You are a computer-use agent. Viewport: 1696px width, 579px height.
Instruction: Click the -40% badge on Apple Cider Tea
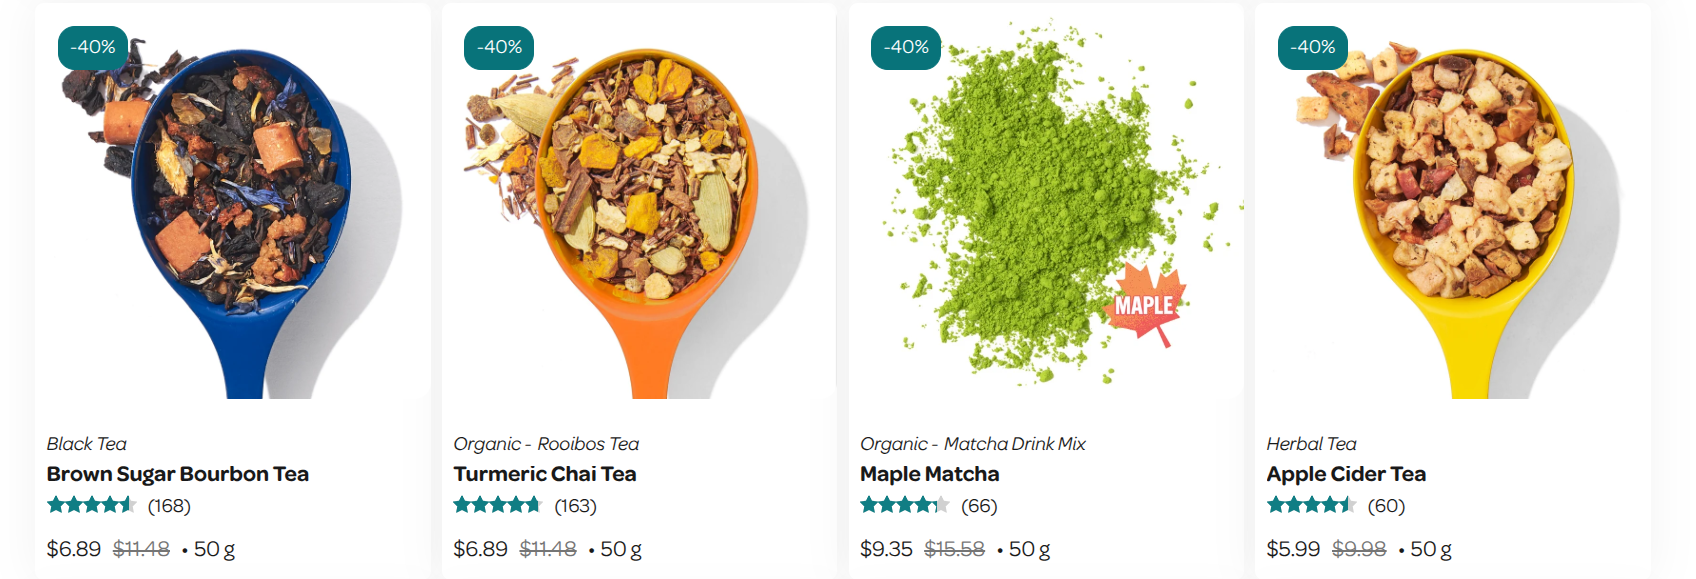pyautogui.click(x=1313, y=47)
